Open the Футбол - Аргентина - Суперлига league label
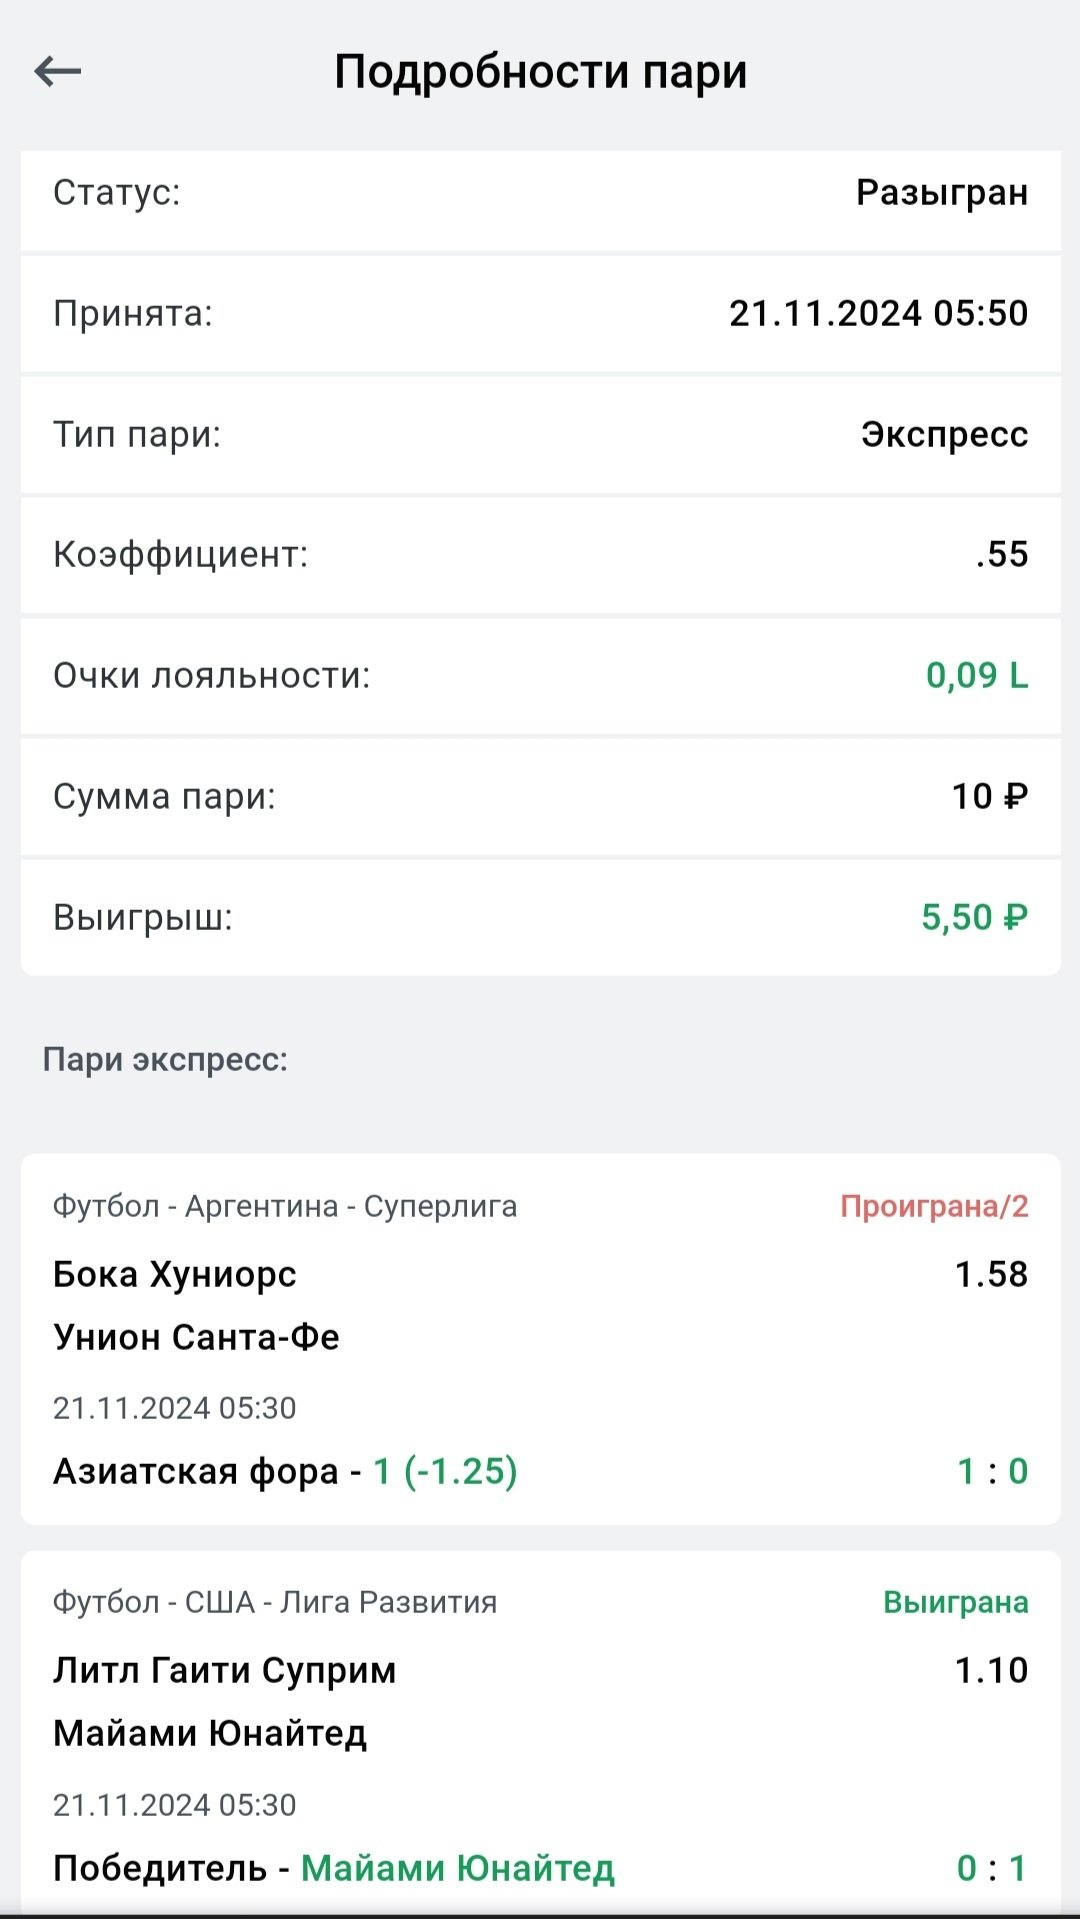The image size is (1080, 1919). coord(285,1207)
